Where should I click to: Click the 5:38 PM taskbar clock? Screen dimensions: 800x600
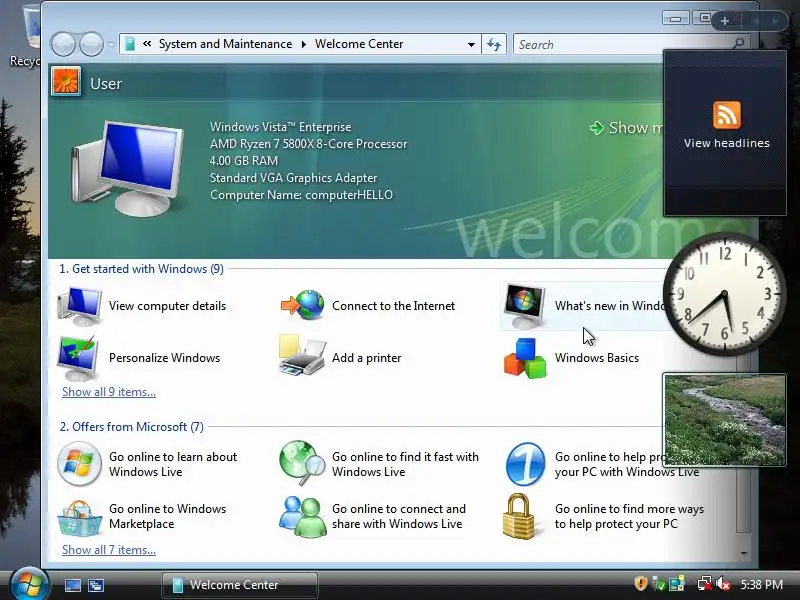pyautogui.click(x=762, y=584)
